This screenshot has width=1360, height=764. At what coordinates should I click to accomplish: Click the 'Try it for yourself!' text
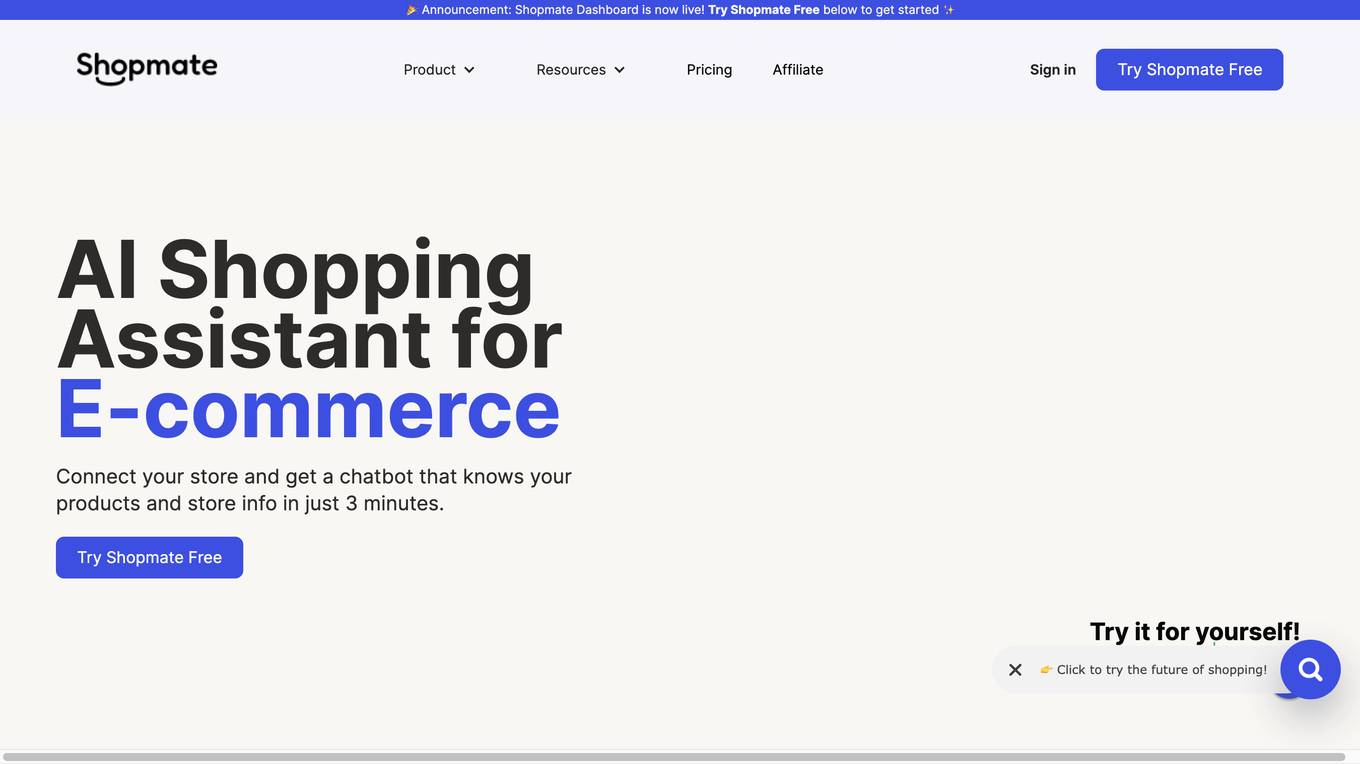(x=1195, y=632)
